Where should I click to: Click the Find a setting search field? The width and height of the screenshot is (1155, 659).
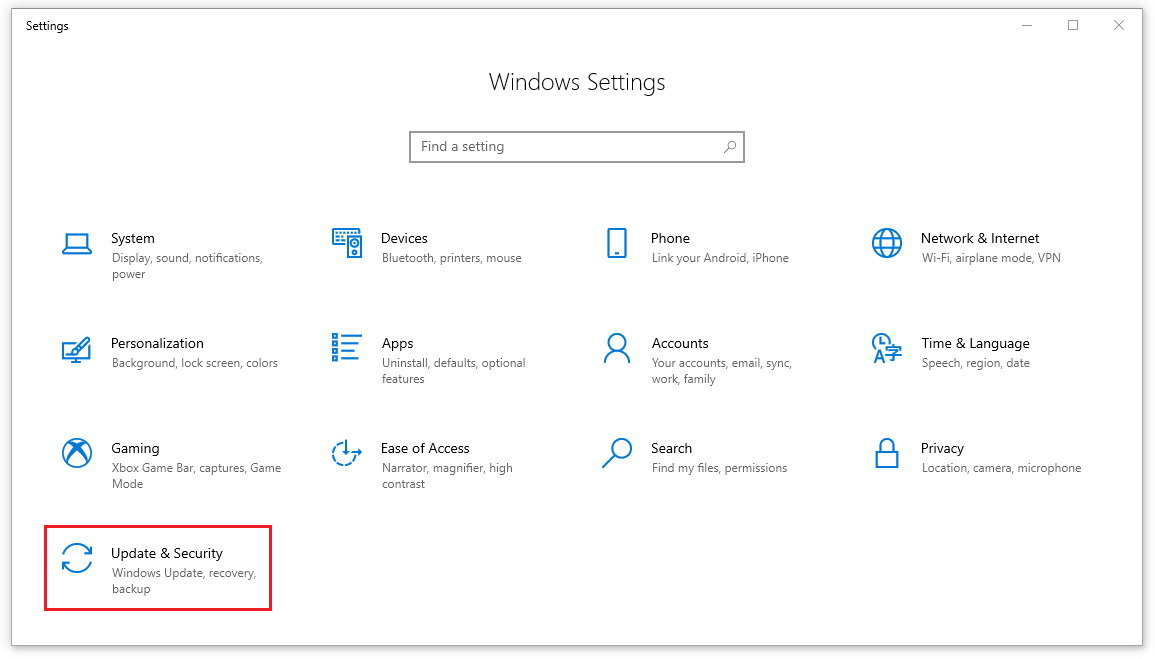pos(560,146)
